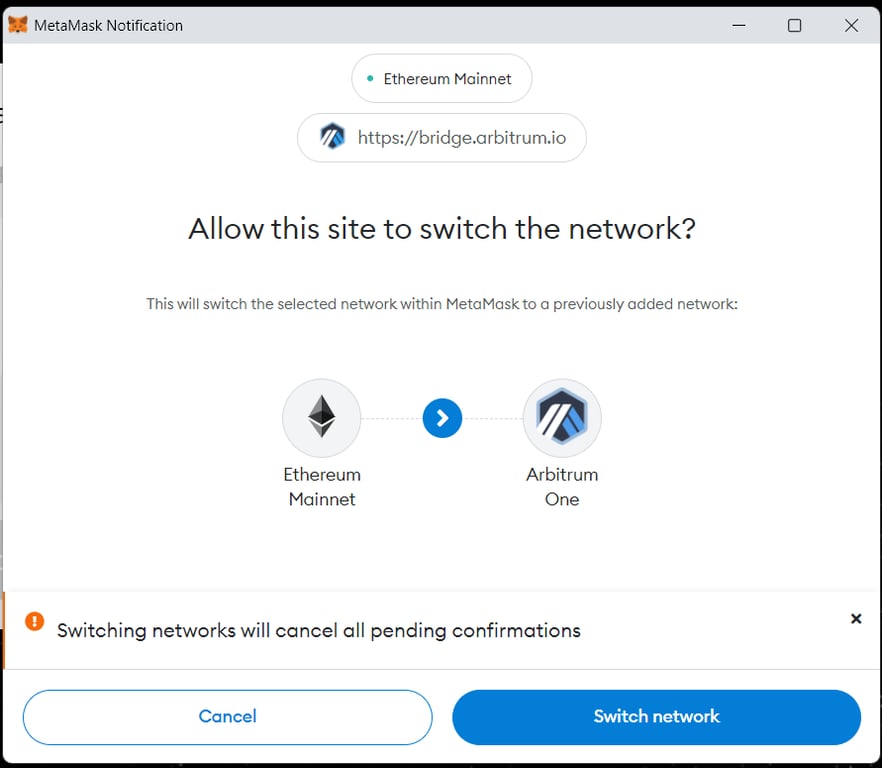
Task: Click the orange warning alert icon
Action: click(34, 620)
